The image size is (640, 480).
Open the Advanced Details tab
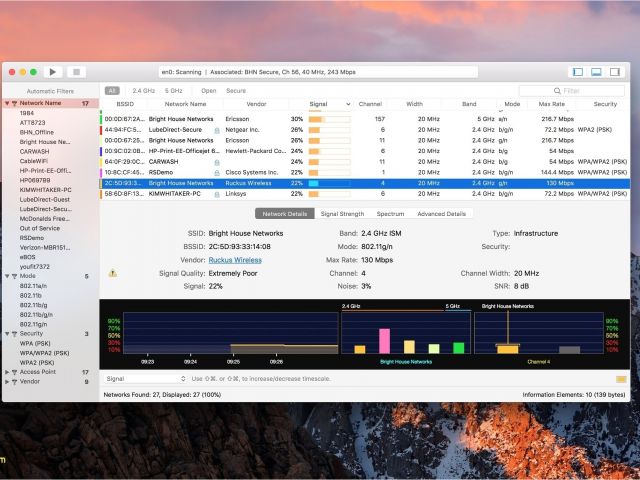click(441, 213)
